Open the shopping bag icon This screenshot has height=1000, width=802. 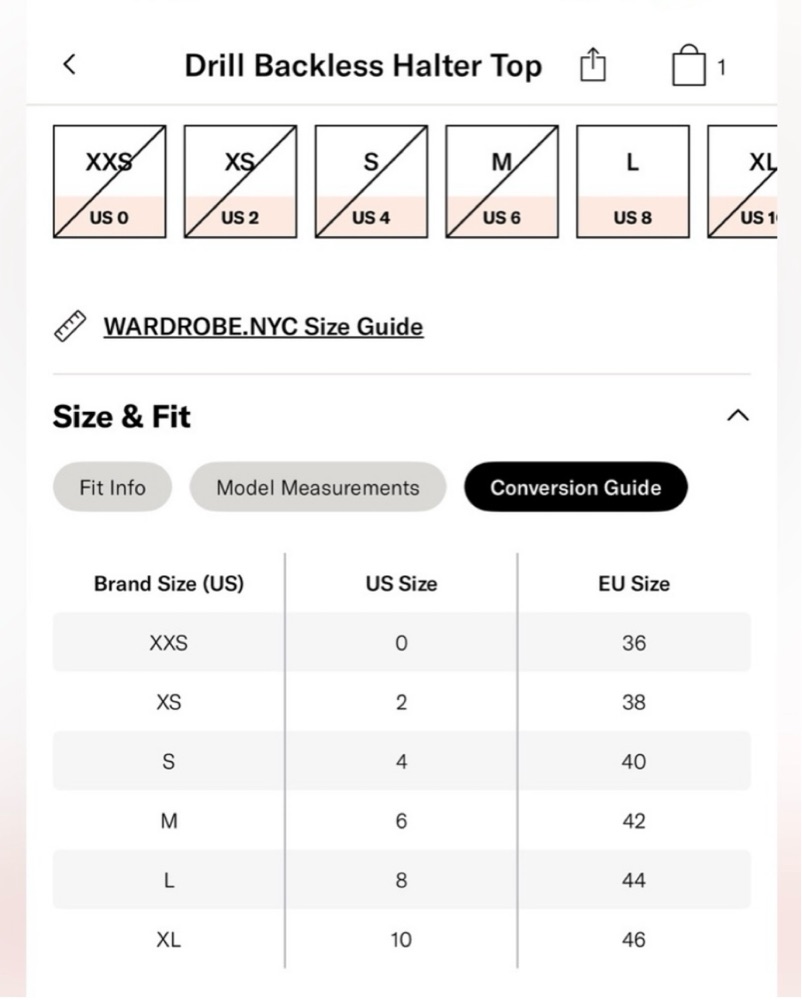(x=689, y=65)
